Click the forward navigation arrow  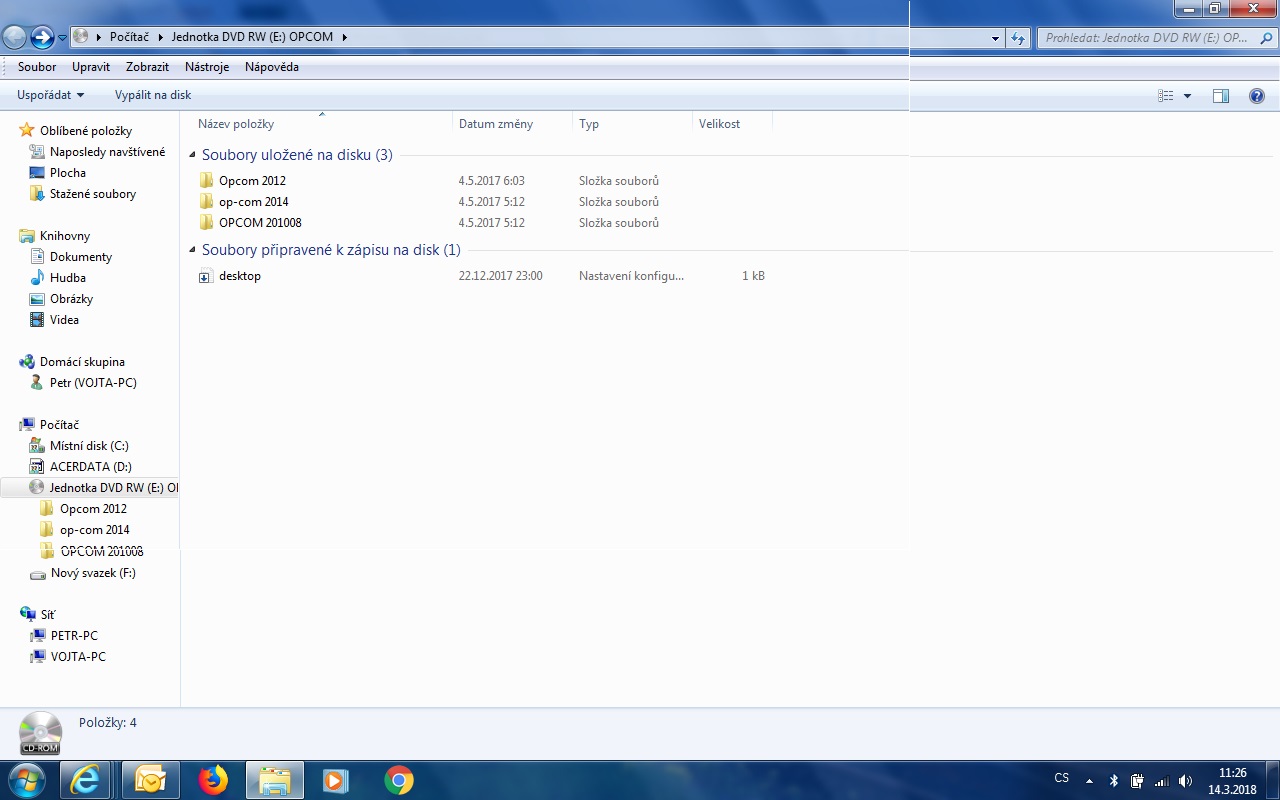pos(42,38)
